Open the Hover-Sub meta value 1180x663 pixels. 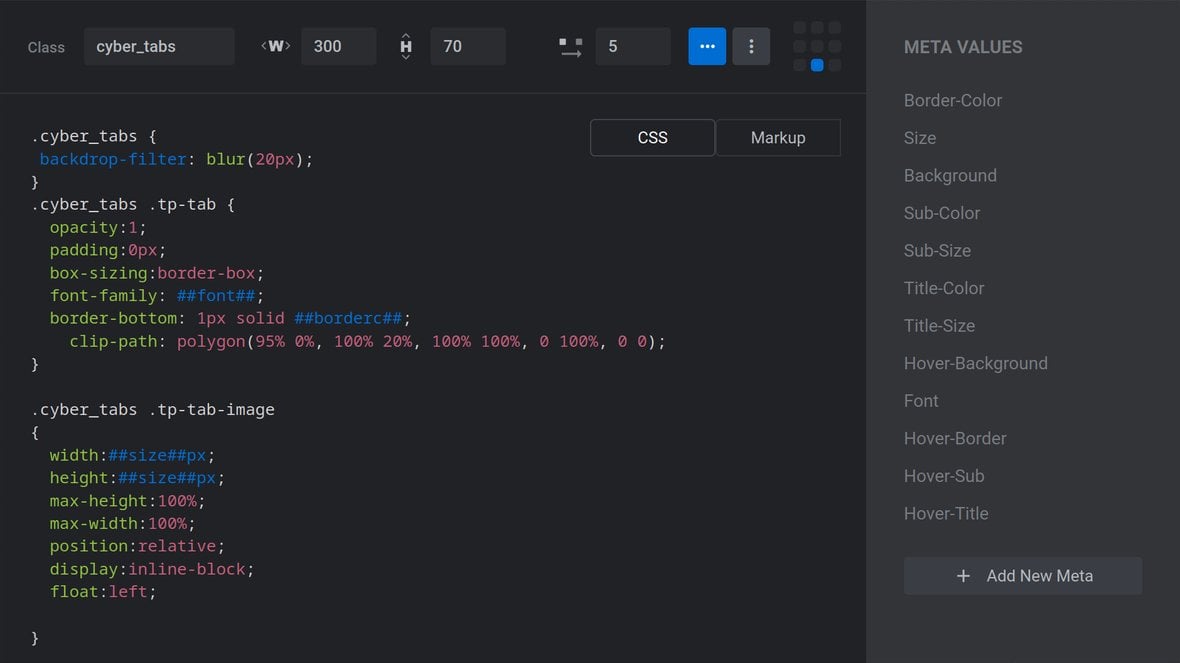[x=944, y=476]
